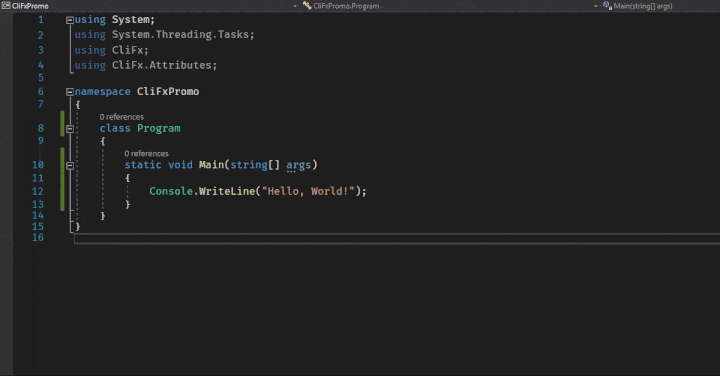Click the void keyword on line 10
720x376 pixels.
click(180, 165)
